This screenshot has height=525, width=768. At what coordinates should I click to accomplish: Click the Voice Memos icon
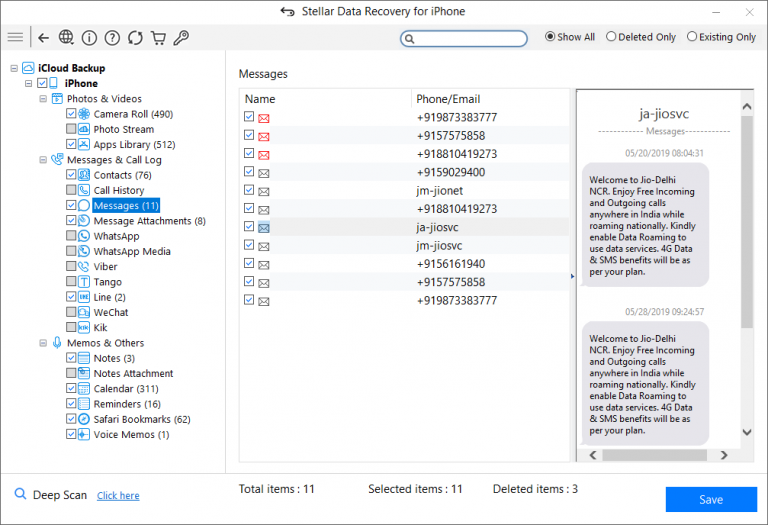[84, 434]
